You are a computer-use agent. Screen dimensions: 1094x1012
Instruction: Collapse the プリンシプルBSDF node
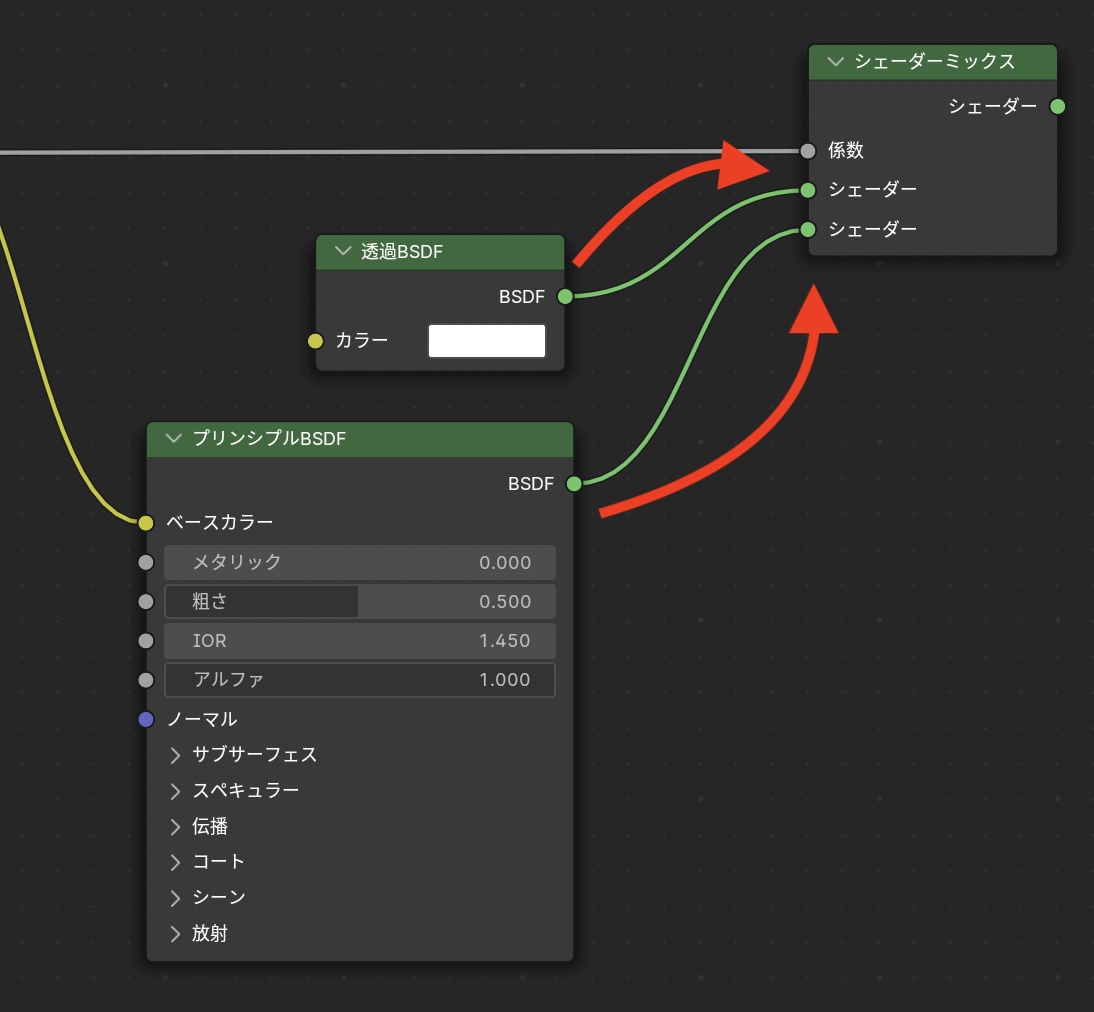175,438
